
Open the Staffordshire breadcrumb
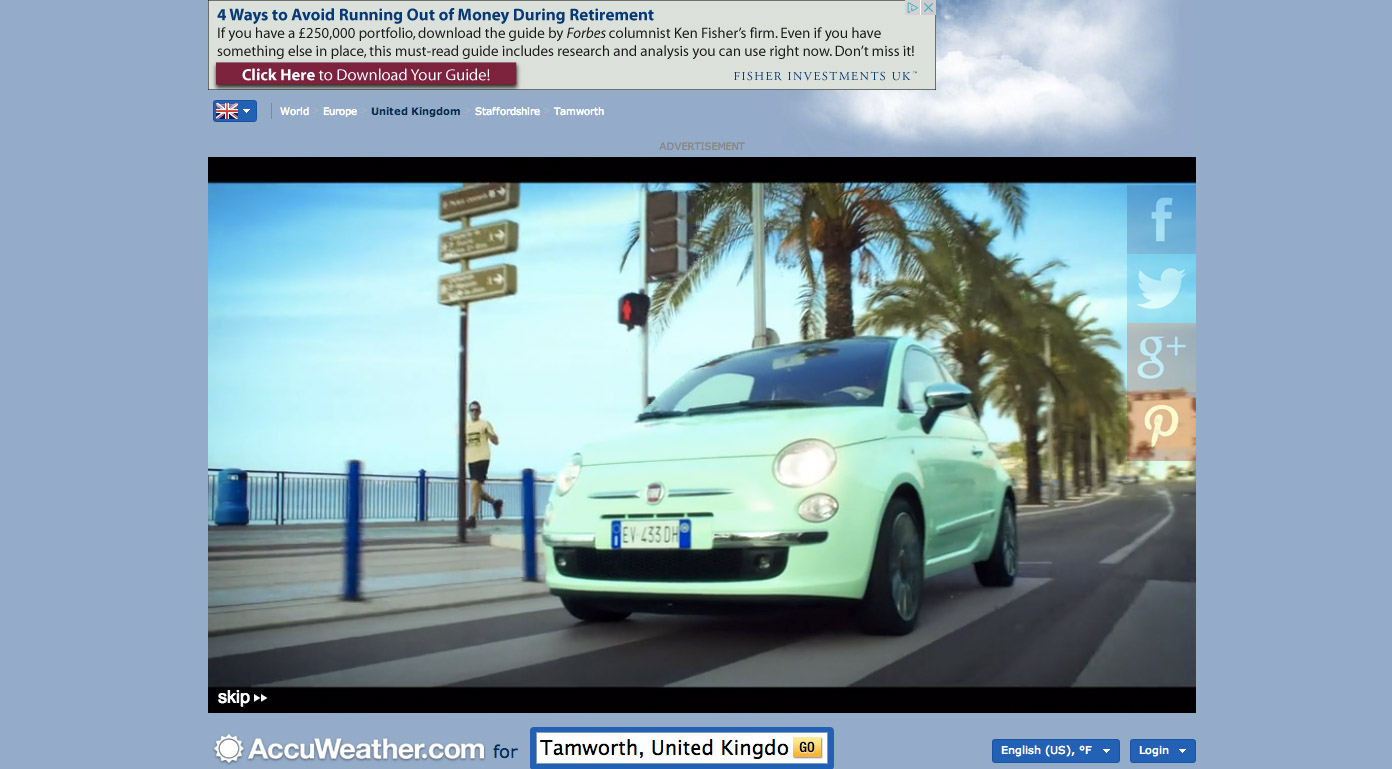507,111
